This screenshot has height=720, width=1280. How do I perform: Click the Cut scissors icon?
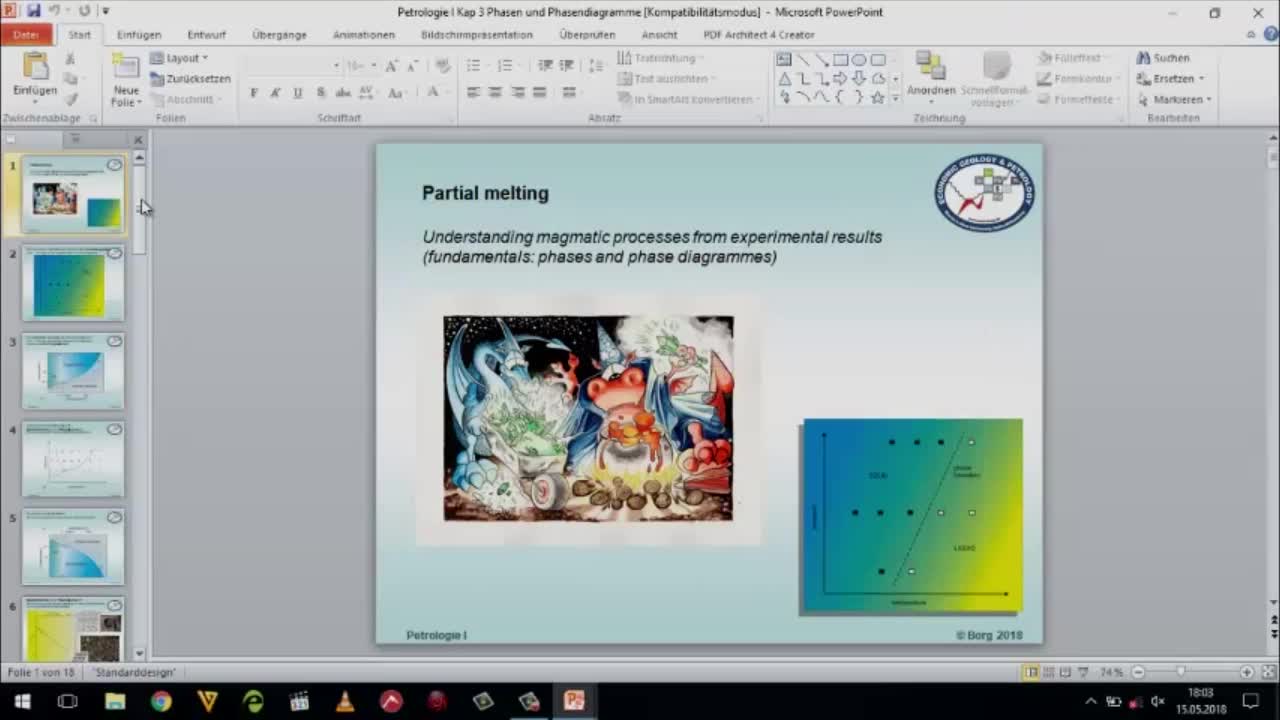point(70,59)
